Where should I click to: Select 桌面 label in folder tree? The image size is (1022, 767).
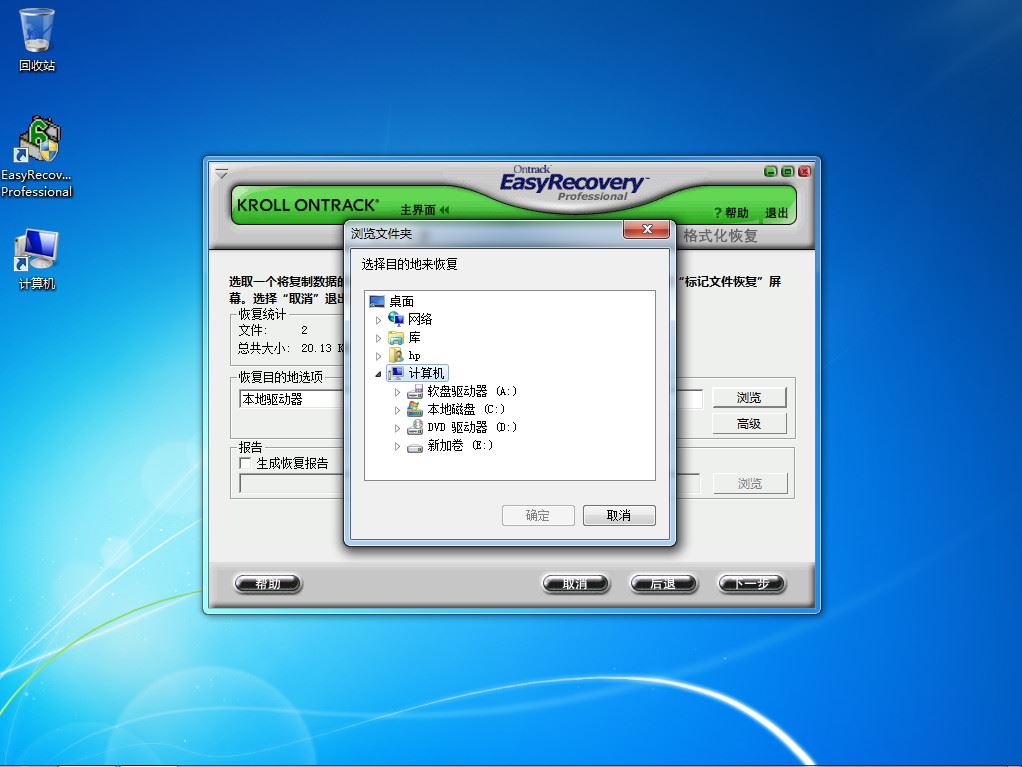(402, 301)
